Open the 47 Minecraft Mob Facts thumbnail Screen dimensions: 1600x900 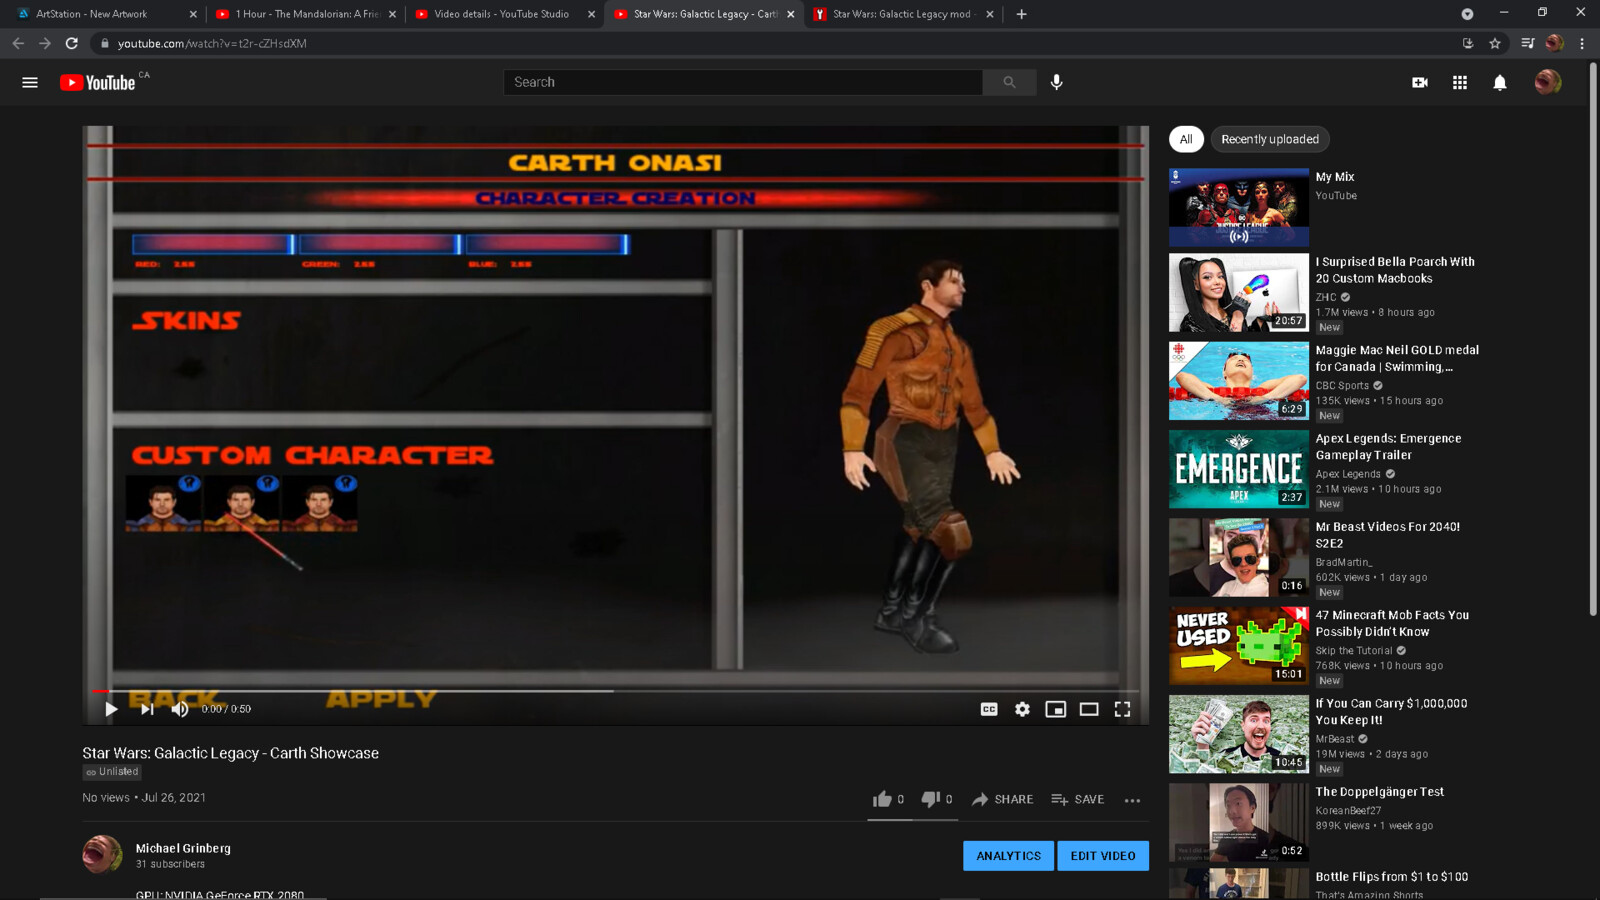click(x=1238, y=646)
